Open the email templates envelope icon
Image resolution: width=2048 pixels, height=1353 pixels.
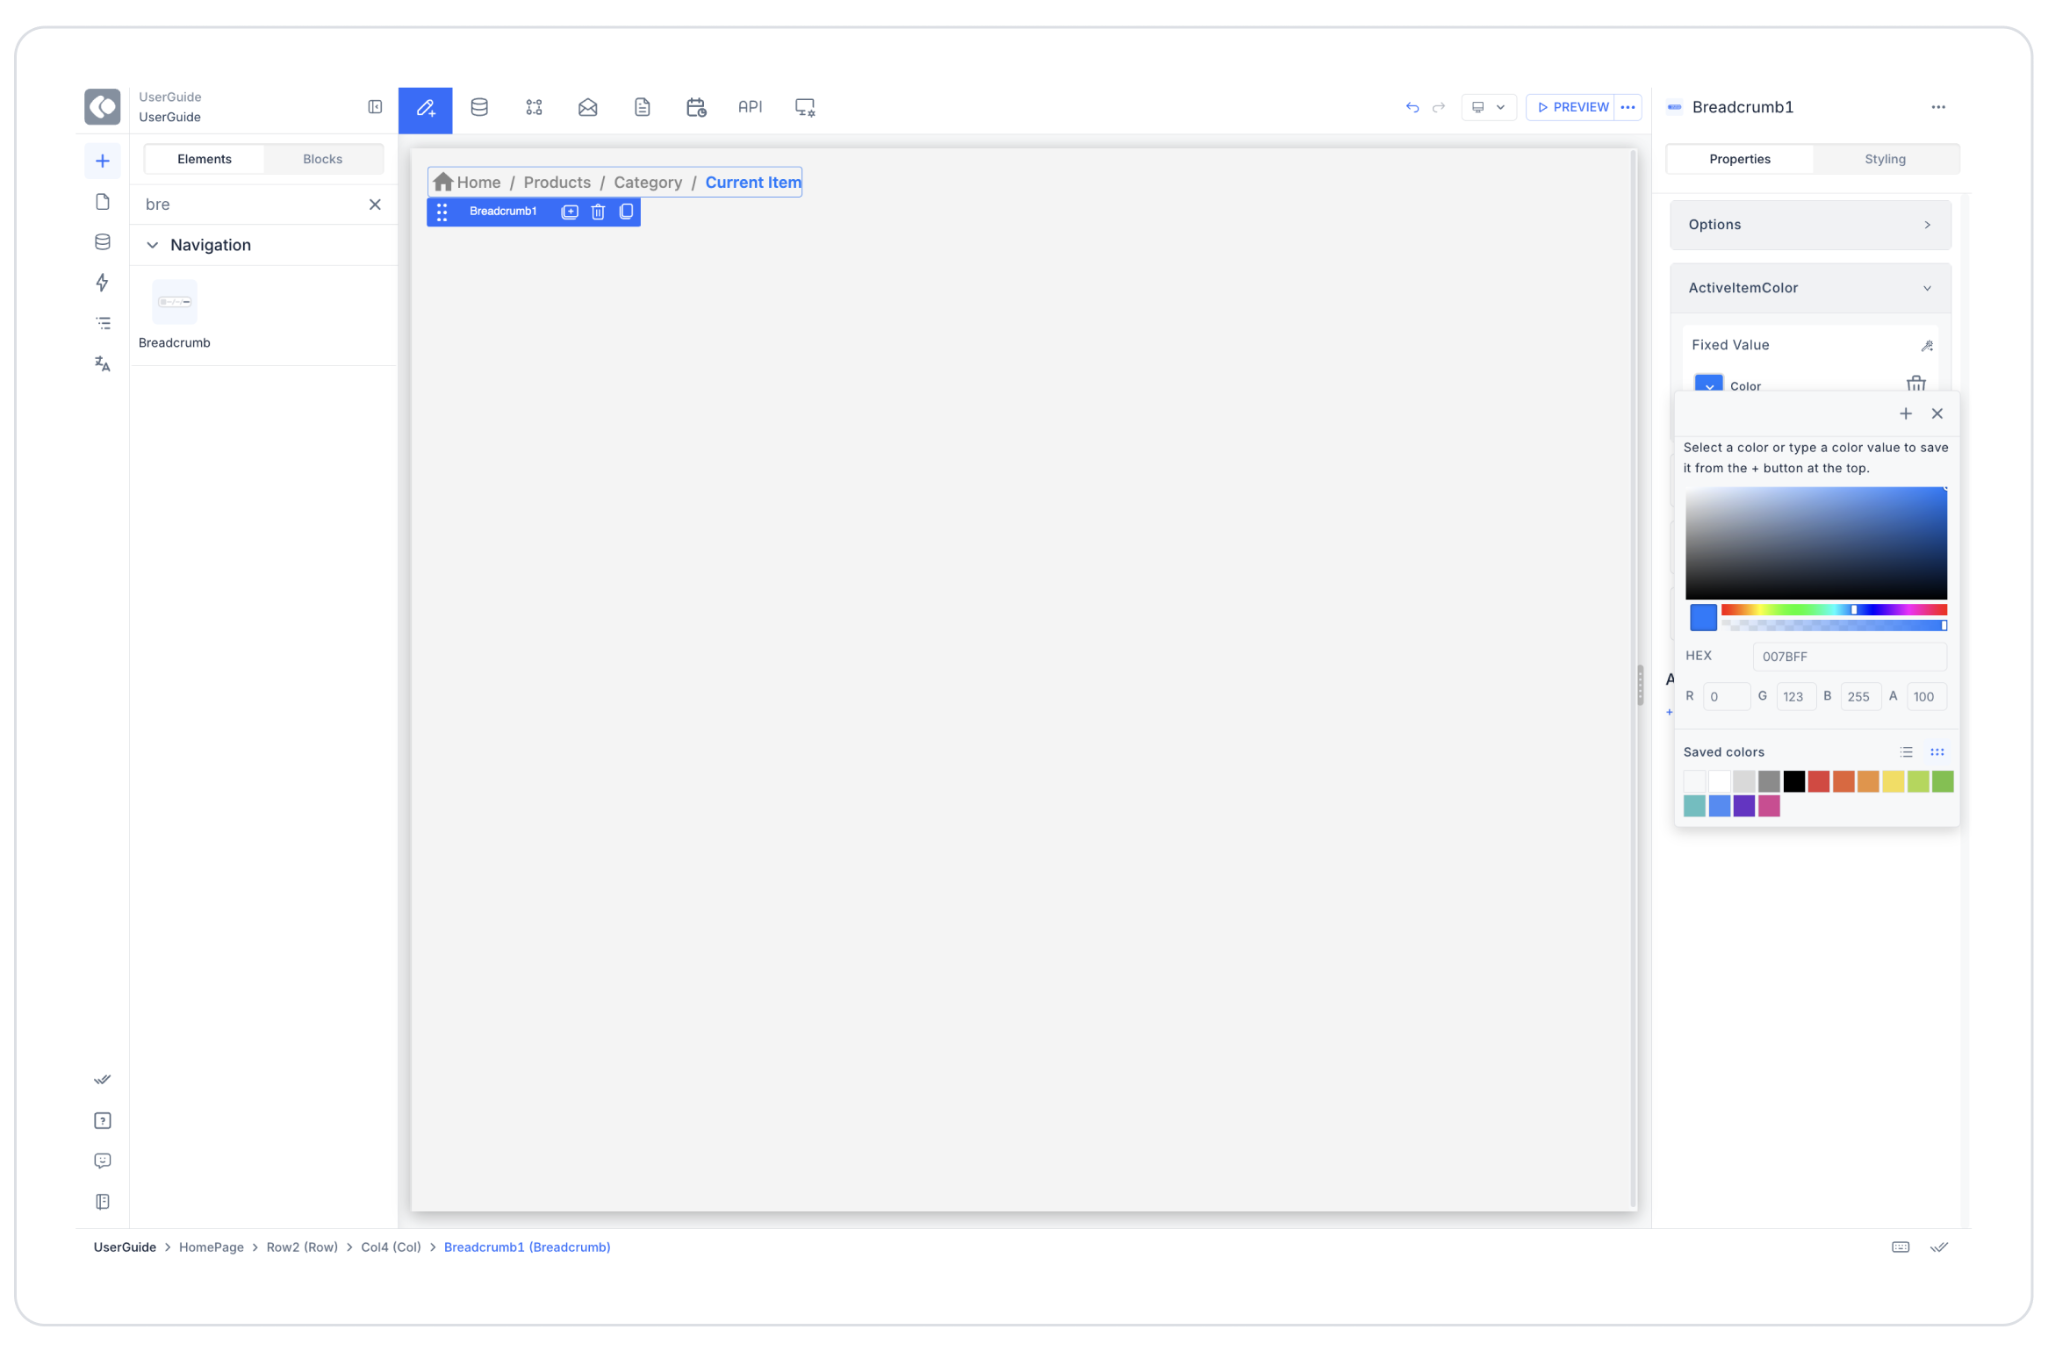click(x=588, y=107)
